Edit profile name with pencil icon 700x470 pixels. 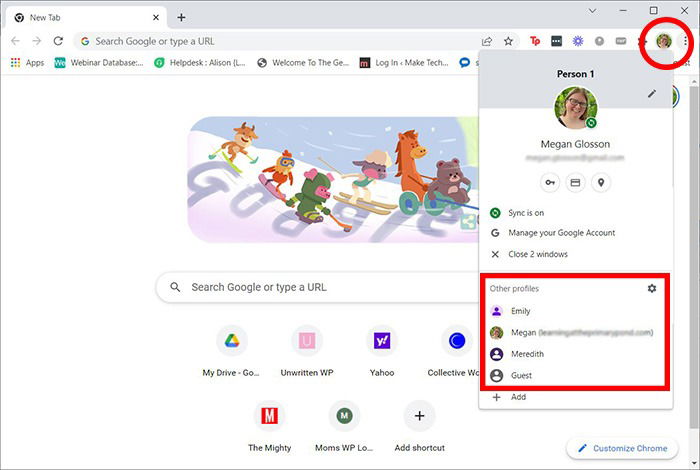tap(652, 94)
